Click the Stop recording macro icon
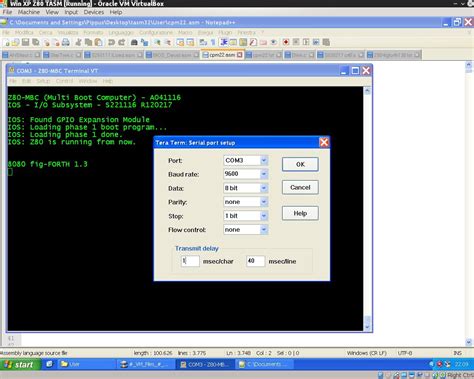The height and width of the screenshot is (379, 474). 296,42
